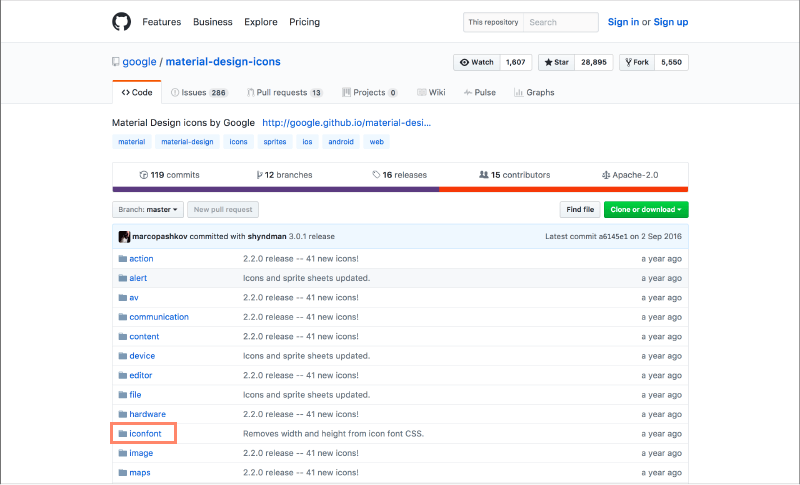Fork the repository
The height and width of the screenshot is (485, 800).
(x=637, y=62)
